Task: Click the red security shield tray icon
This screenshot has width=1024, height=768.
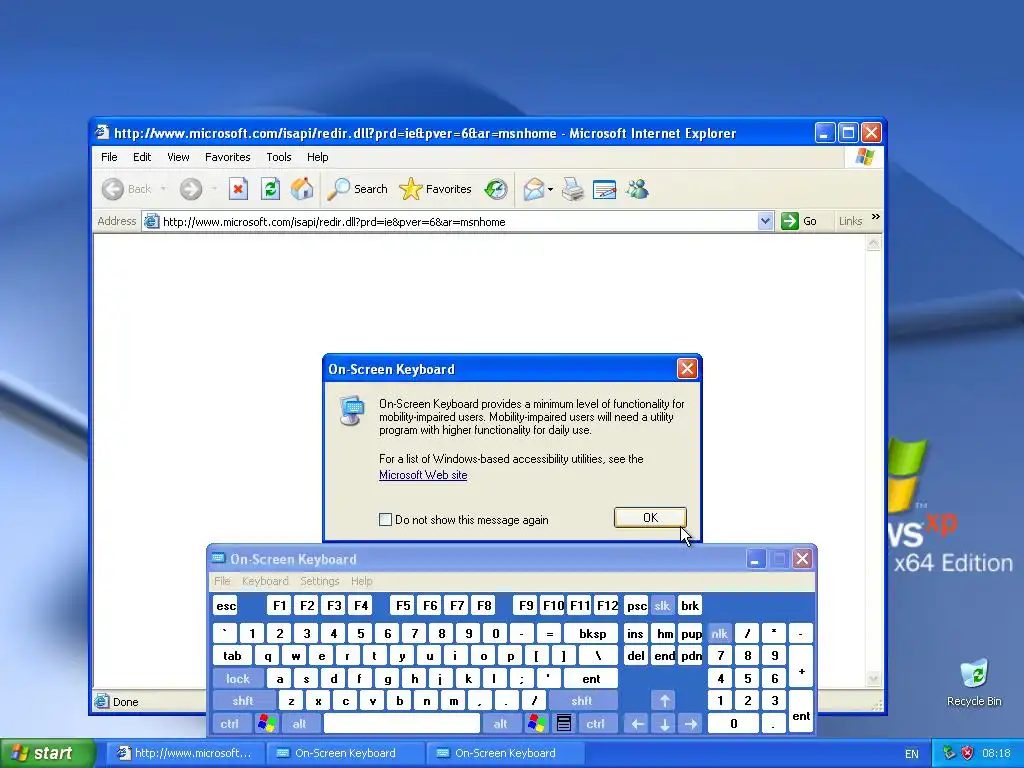Action: point(967,753)
